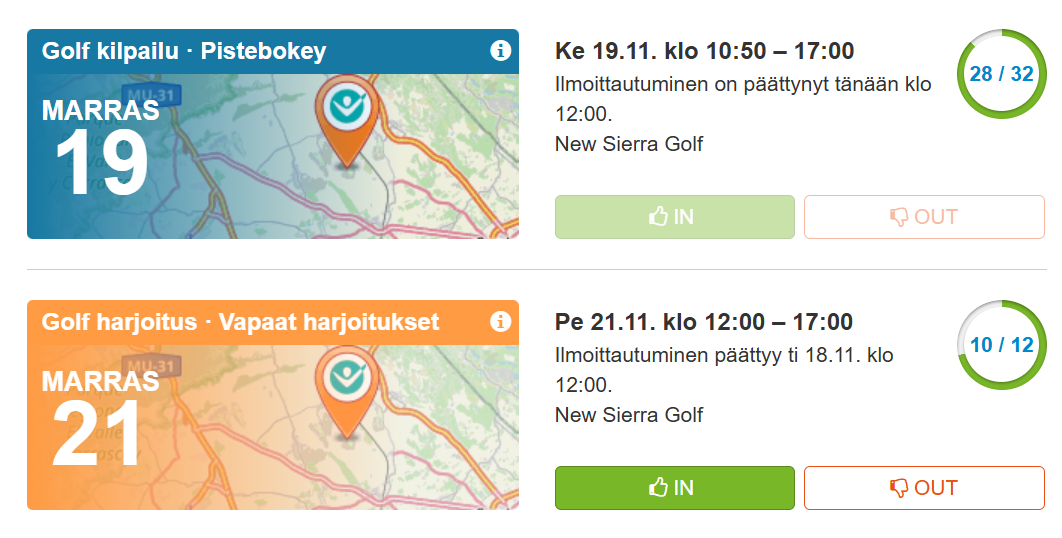Open info icon on Golf harjoitus card

[x=501, y=322]
